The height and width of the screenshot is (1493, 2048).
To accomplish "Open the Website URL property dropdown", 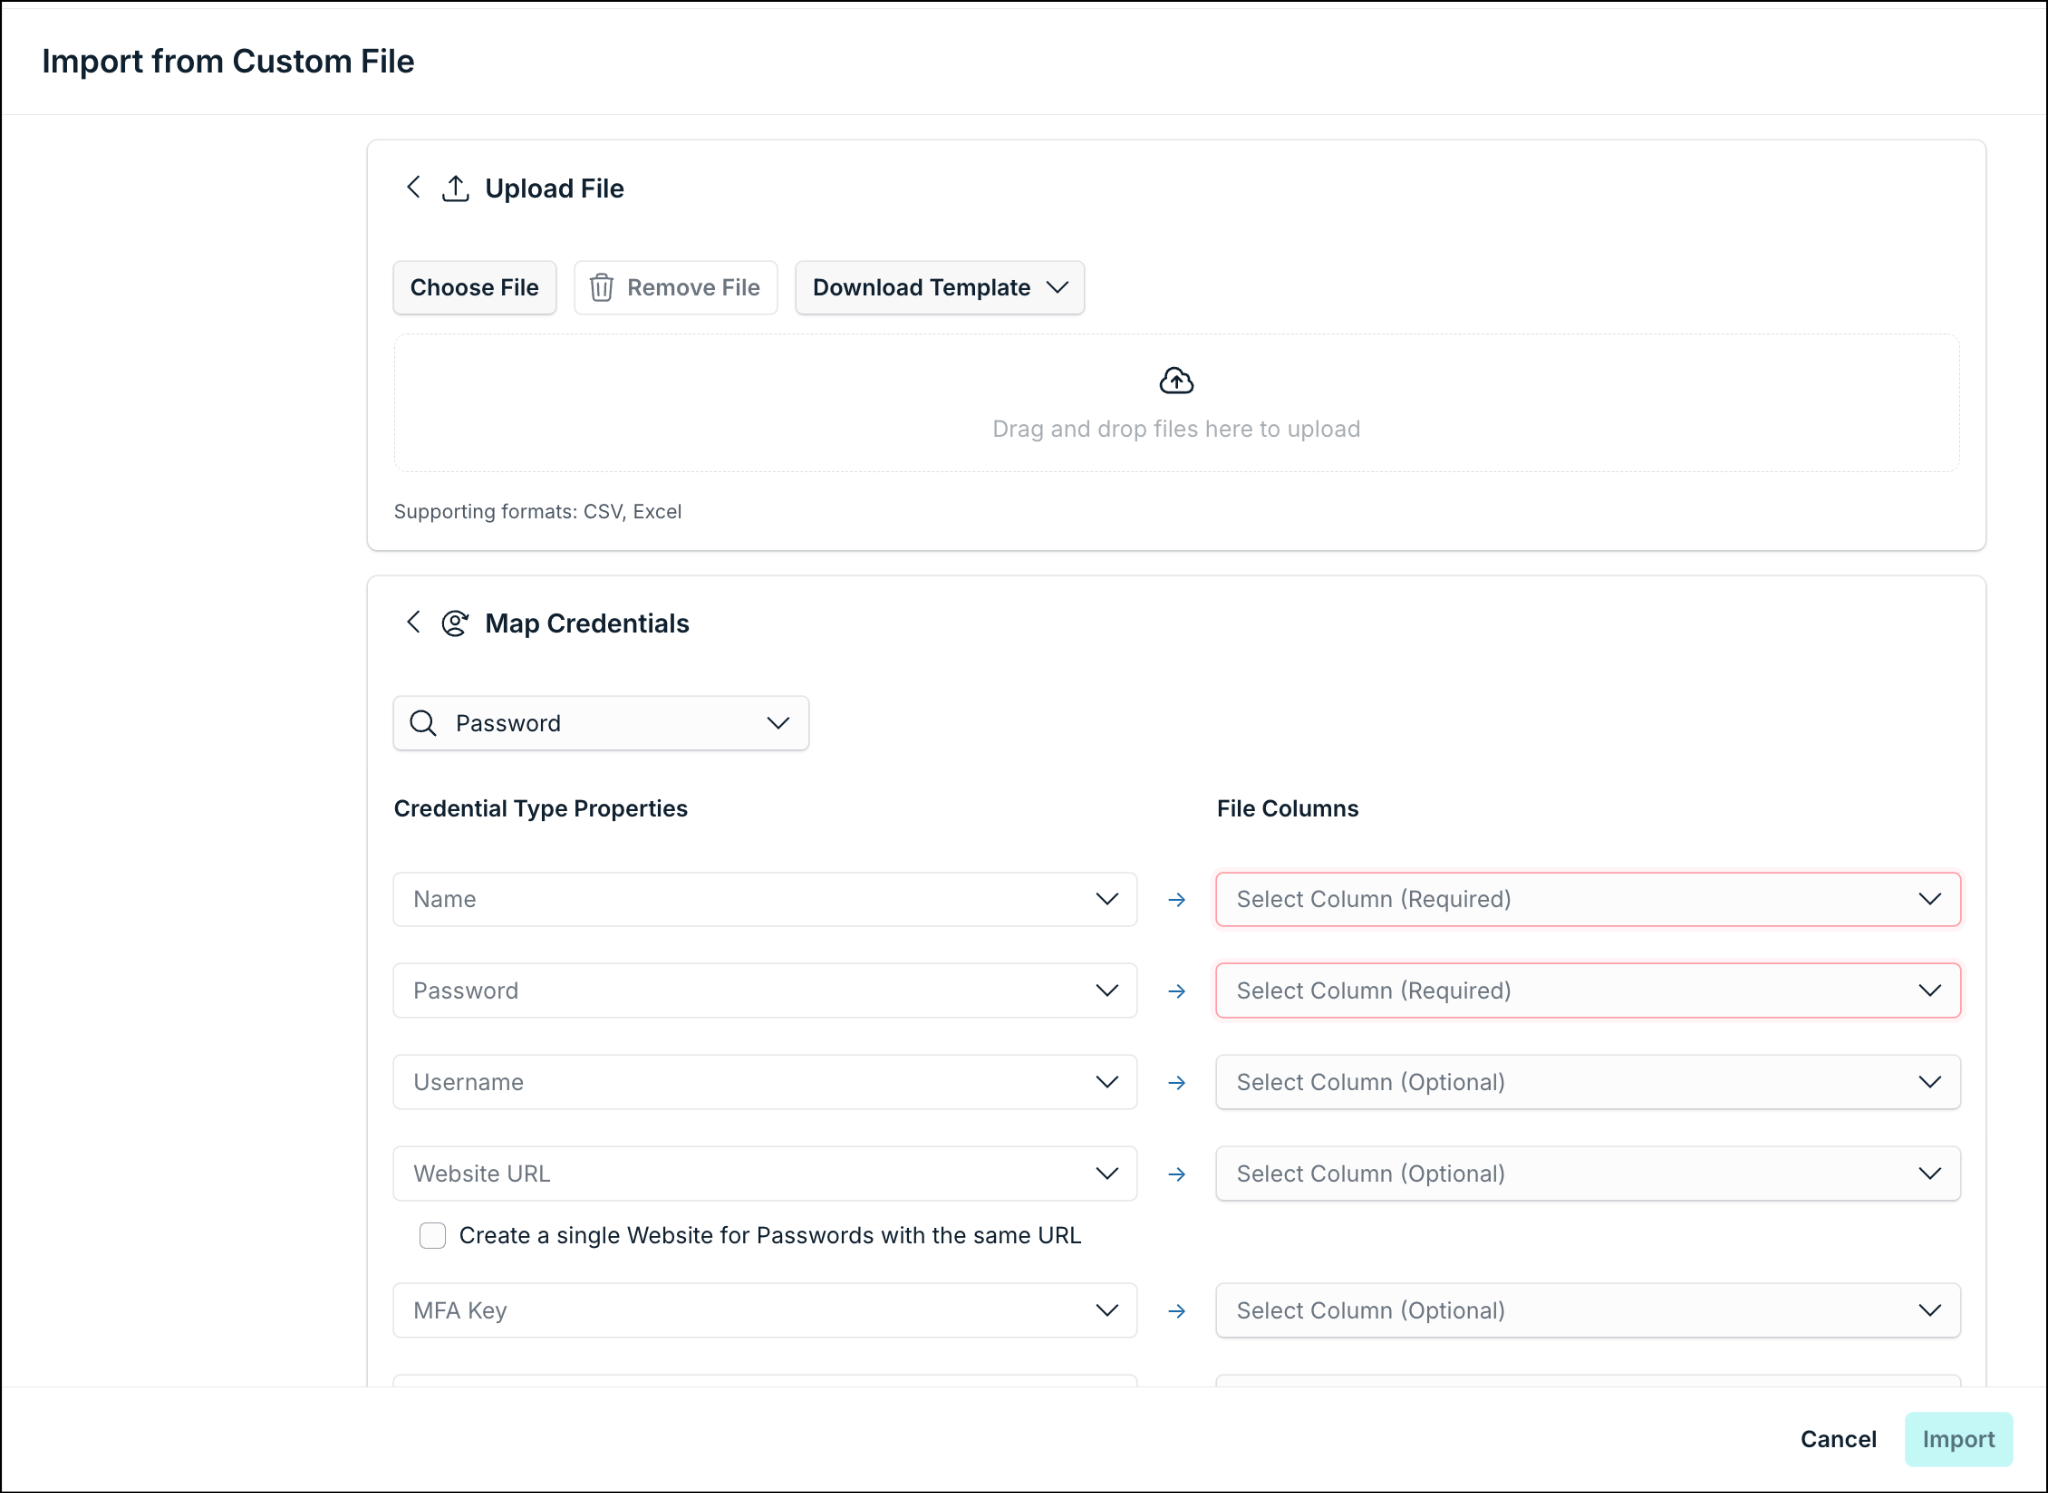I will click(x=765, y=1173).
